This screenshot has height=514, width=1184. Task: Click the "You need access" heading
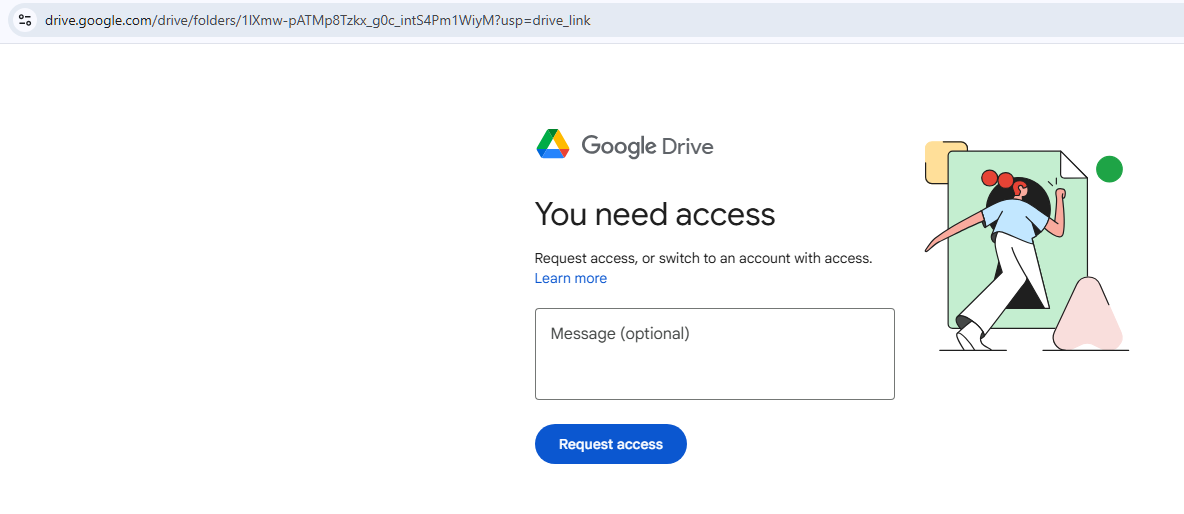tap(655, 214)
